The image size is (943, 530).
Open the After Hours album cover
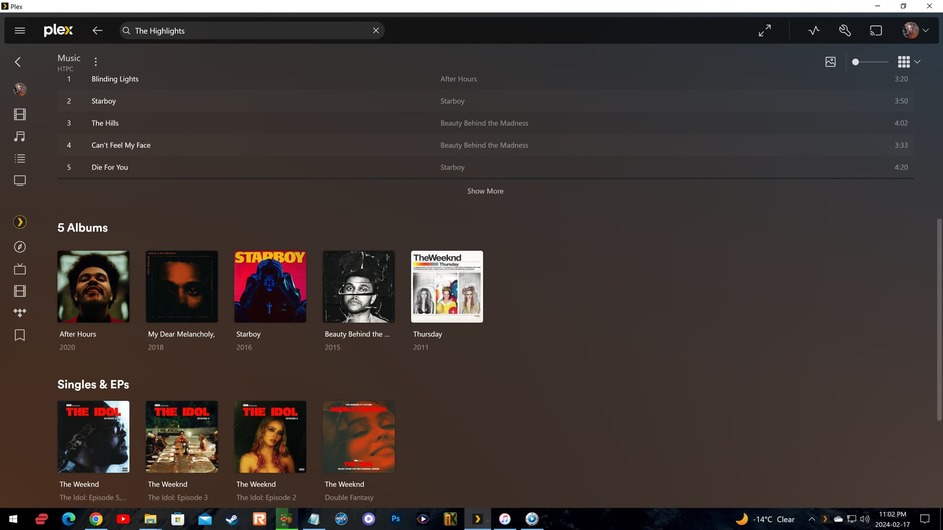tap(93, 286)
